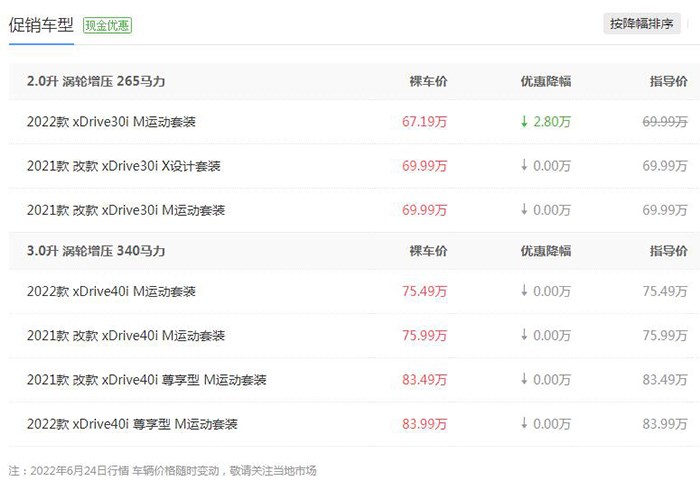The image size is (700, 490).
Task: Select the 促销车型 tab
Action: coord(41,25)
